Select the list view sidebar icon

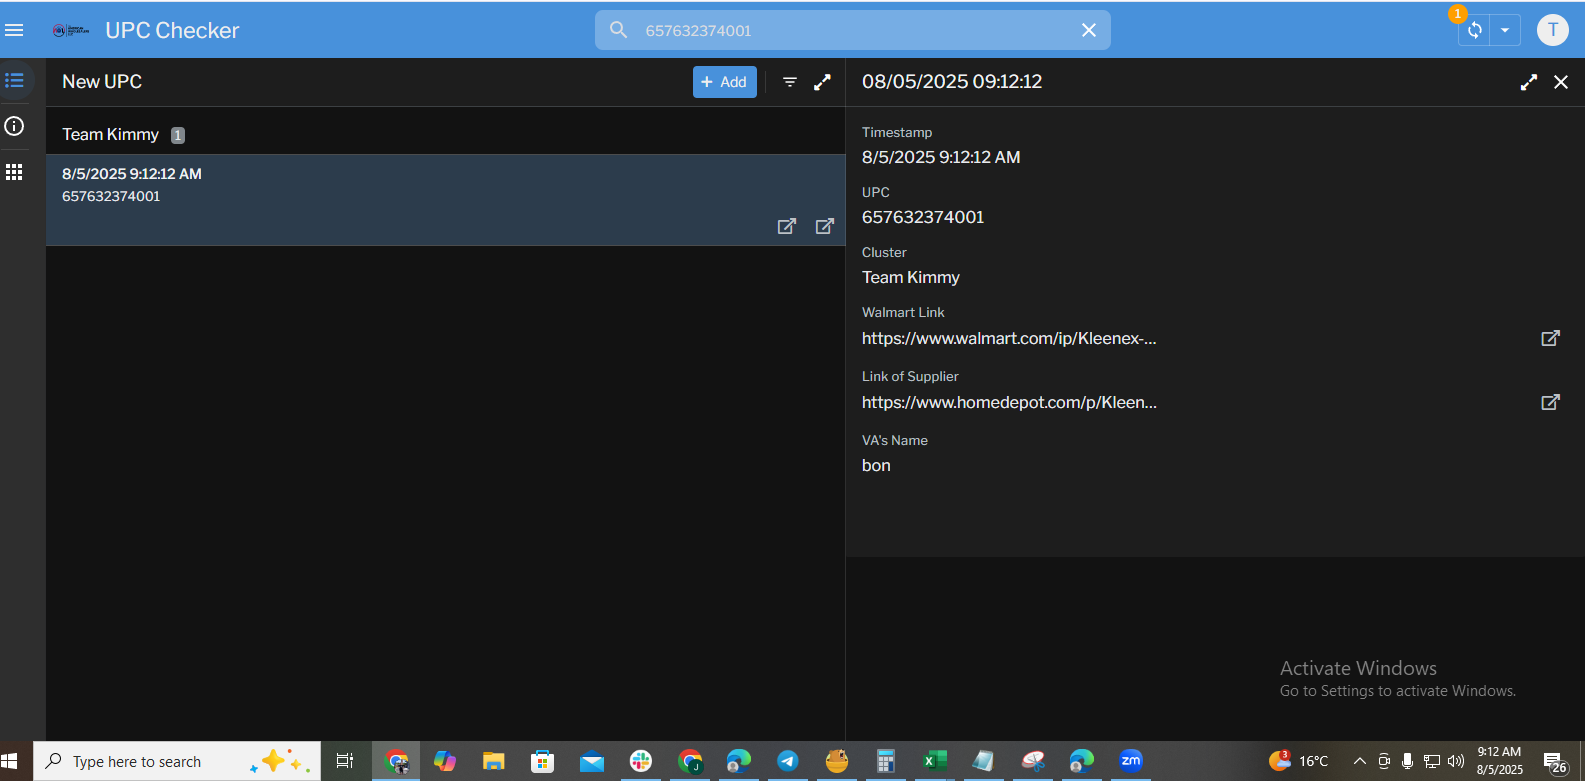(x=14, y=80)
